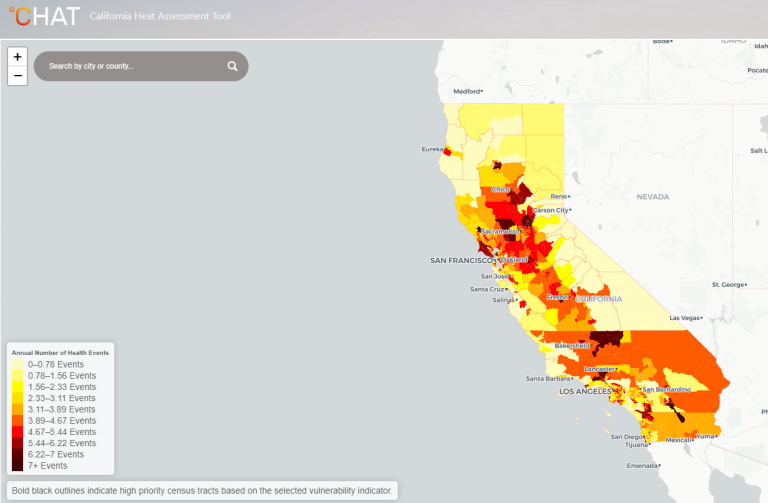Click the SAN FRANCISCO map label
The width and height of the screenshot is (768, 503).
pyautogui.click(x=461, y=261)
